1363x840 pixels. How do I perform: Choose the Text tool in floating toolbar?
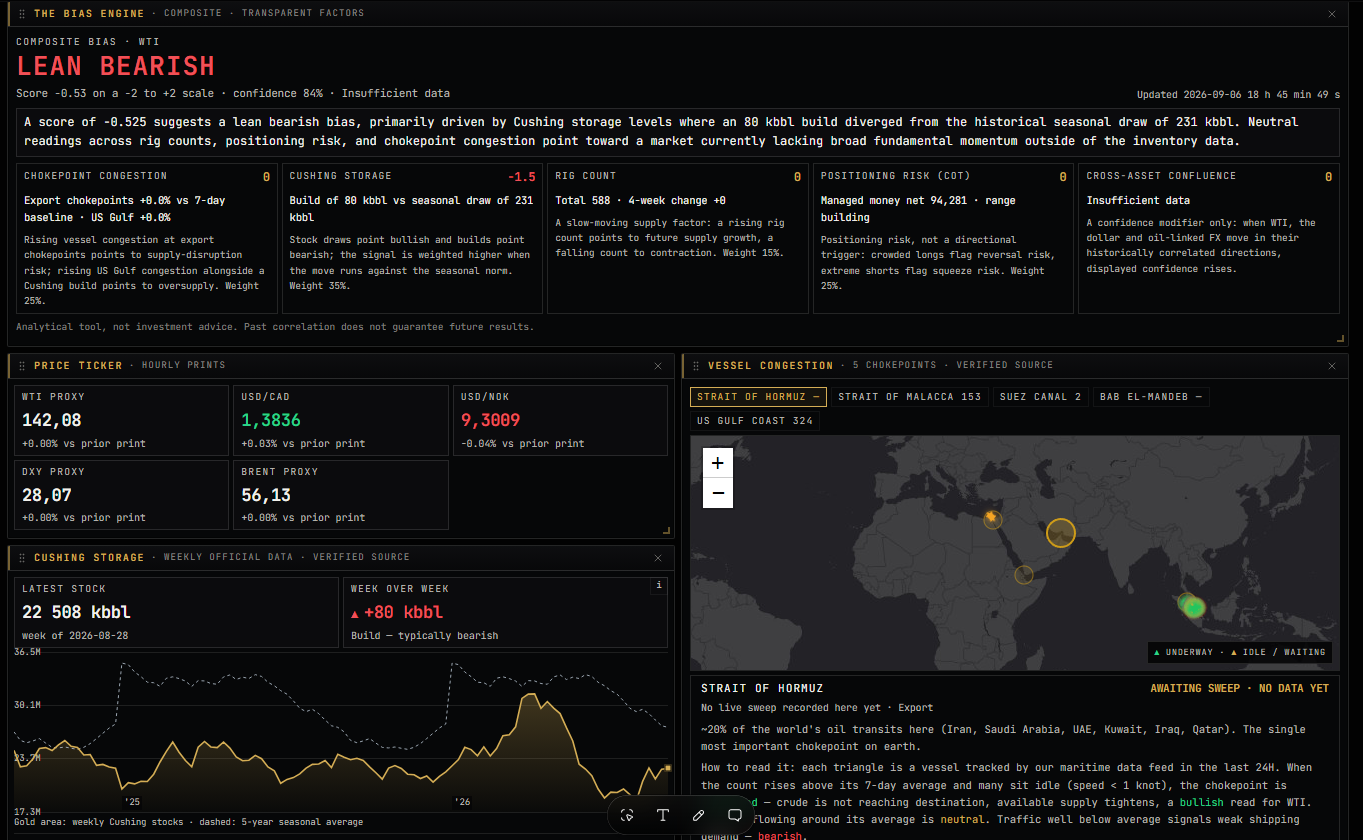(x=662, y=815)
